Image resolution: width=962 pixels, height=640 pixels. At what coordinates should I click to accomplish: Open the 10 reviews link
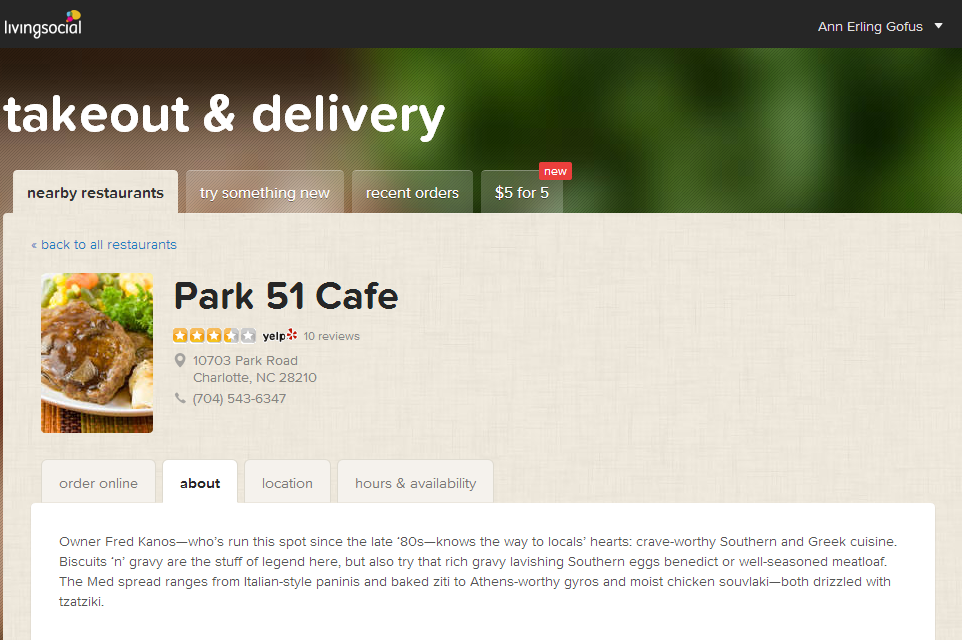point(331,336)
